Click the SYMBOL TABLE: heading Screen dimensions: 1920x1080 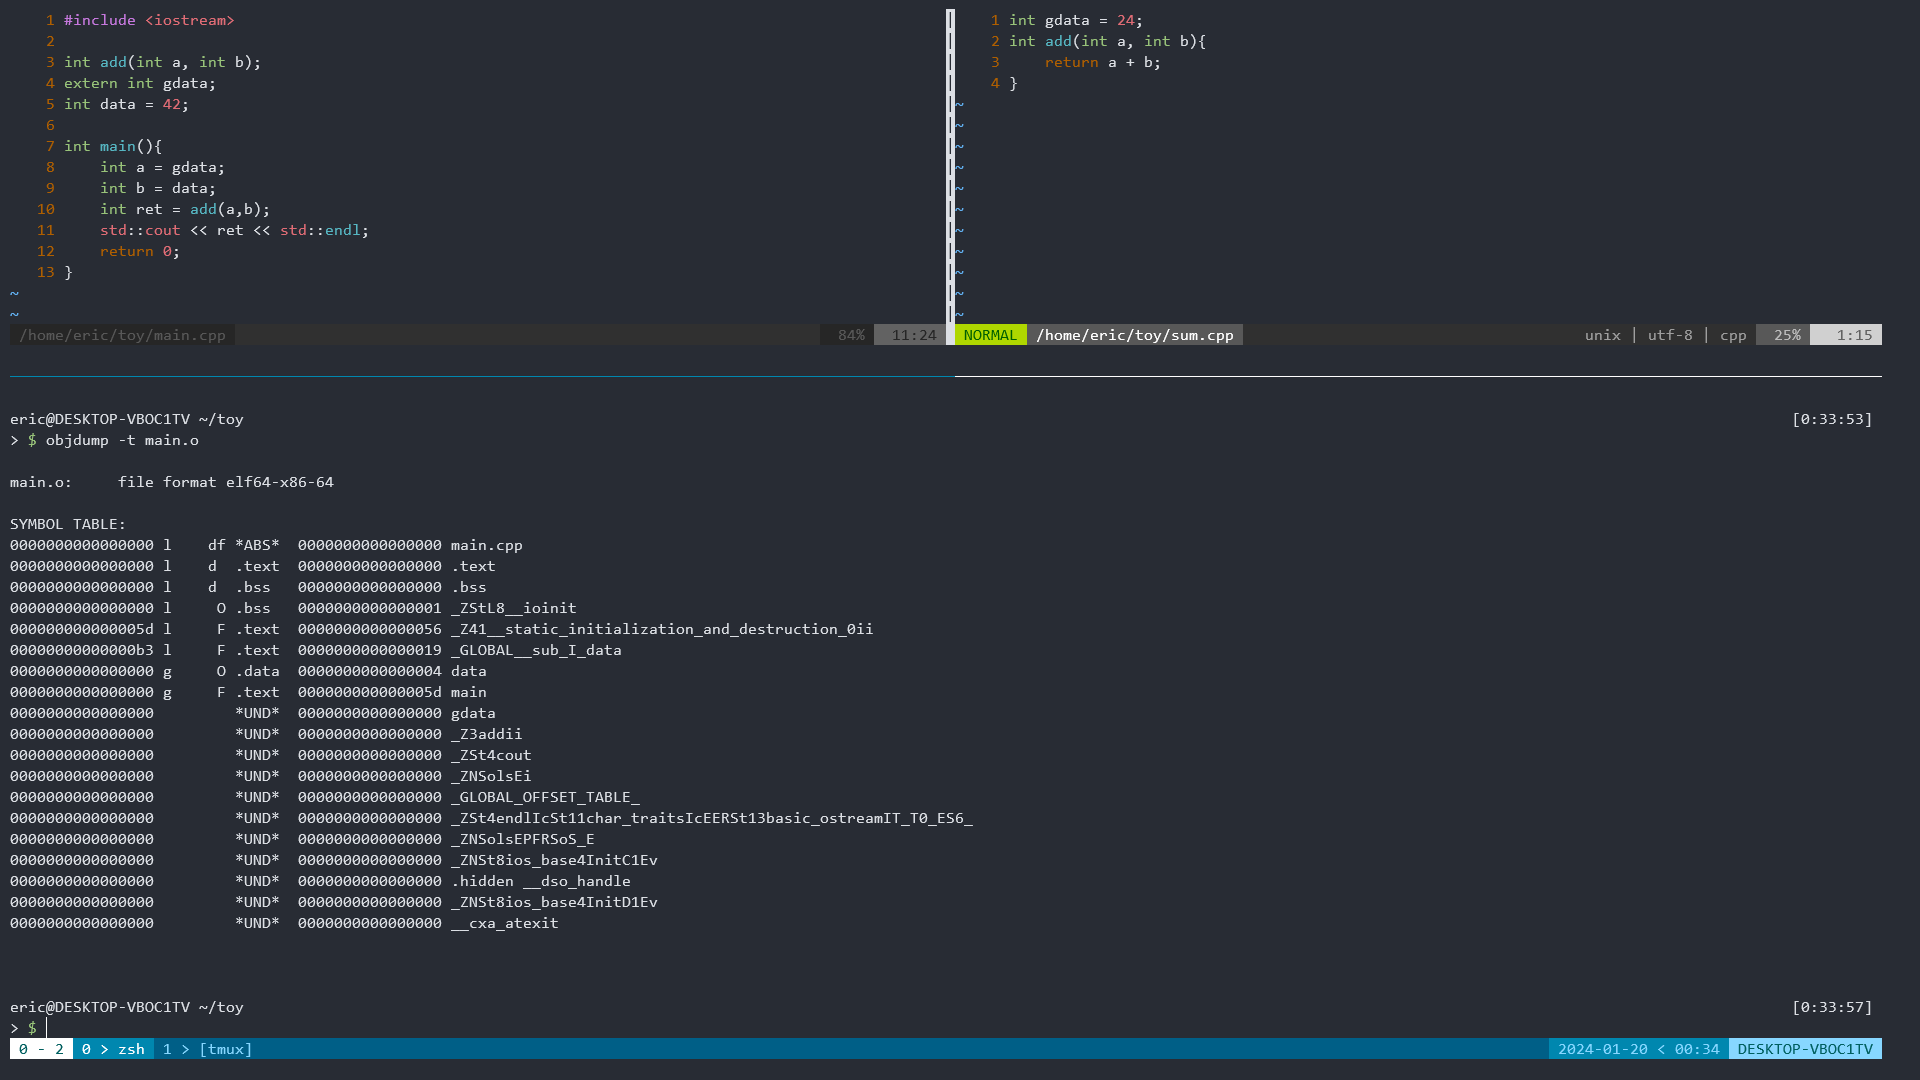68,524
